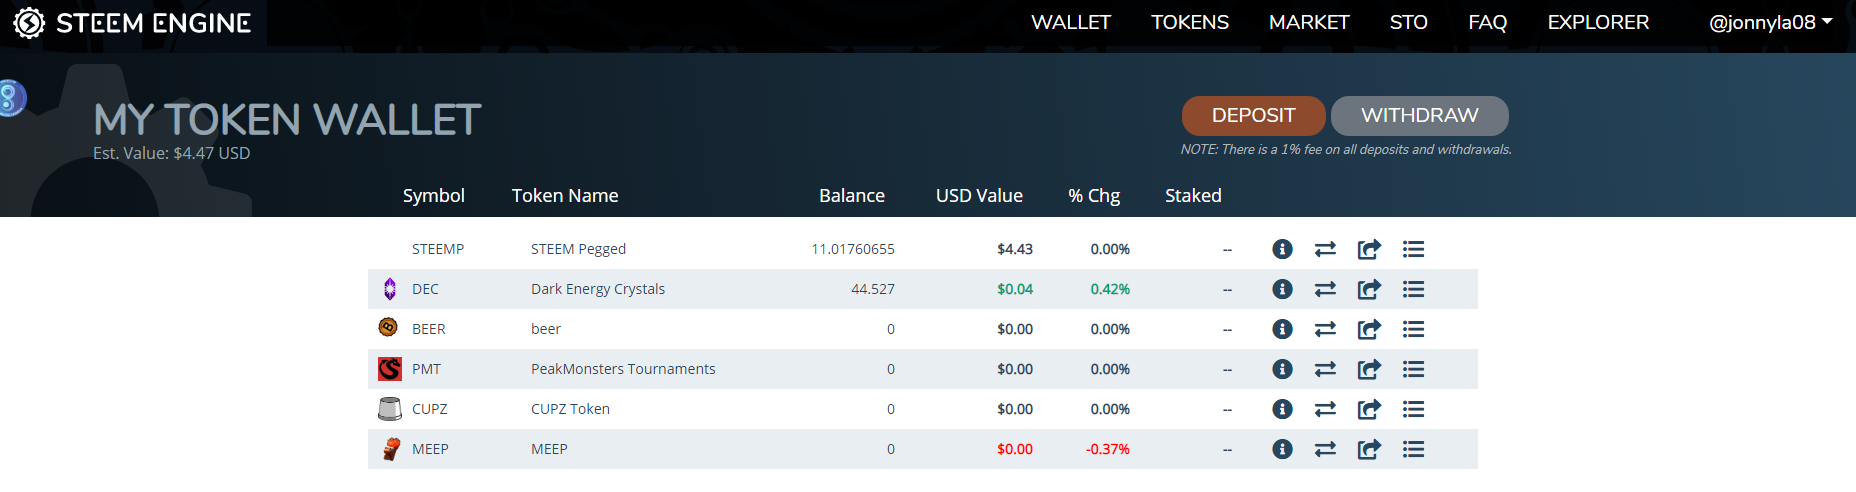
Task: Click the DEC crystal token icon
Action: [x=390, y=289]
